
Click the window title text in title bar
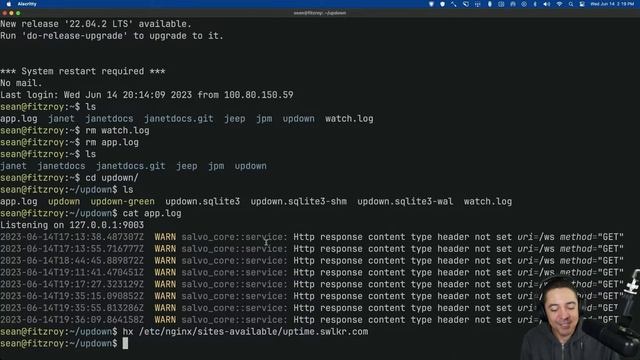point(320,13)
